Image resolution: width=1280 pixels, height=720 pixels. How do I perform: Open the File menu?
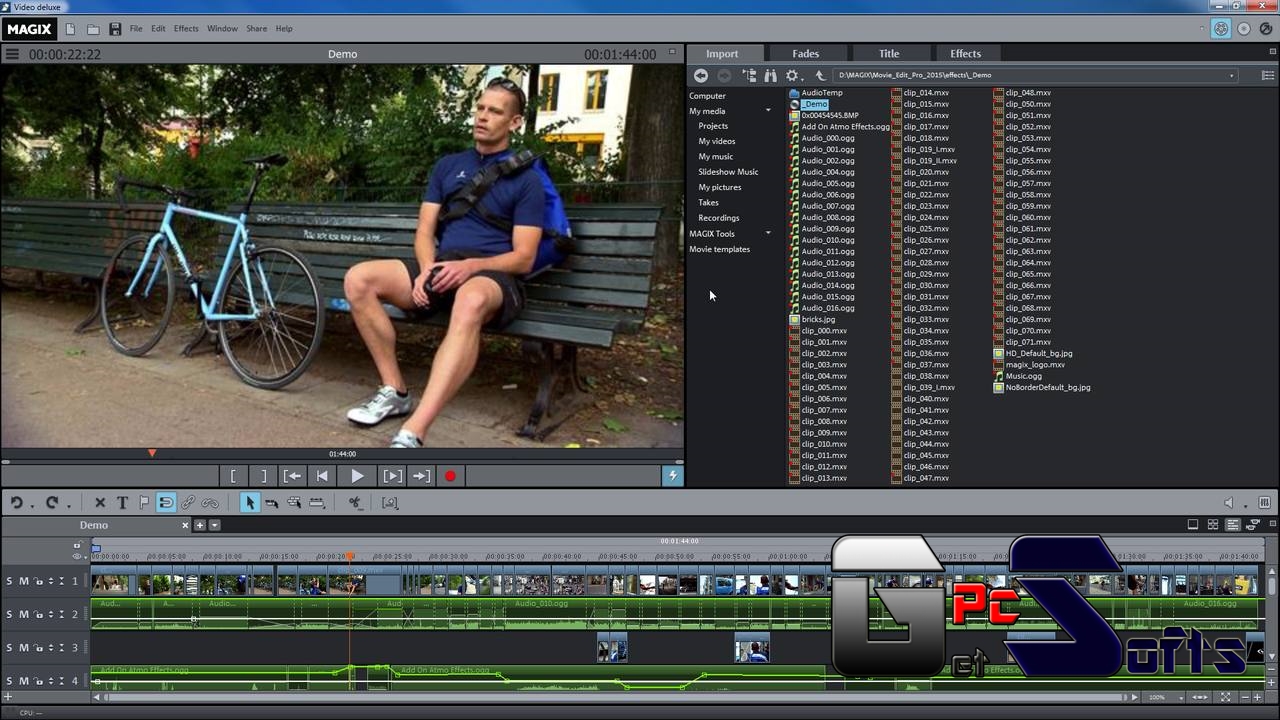click(x=136, y=29)
